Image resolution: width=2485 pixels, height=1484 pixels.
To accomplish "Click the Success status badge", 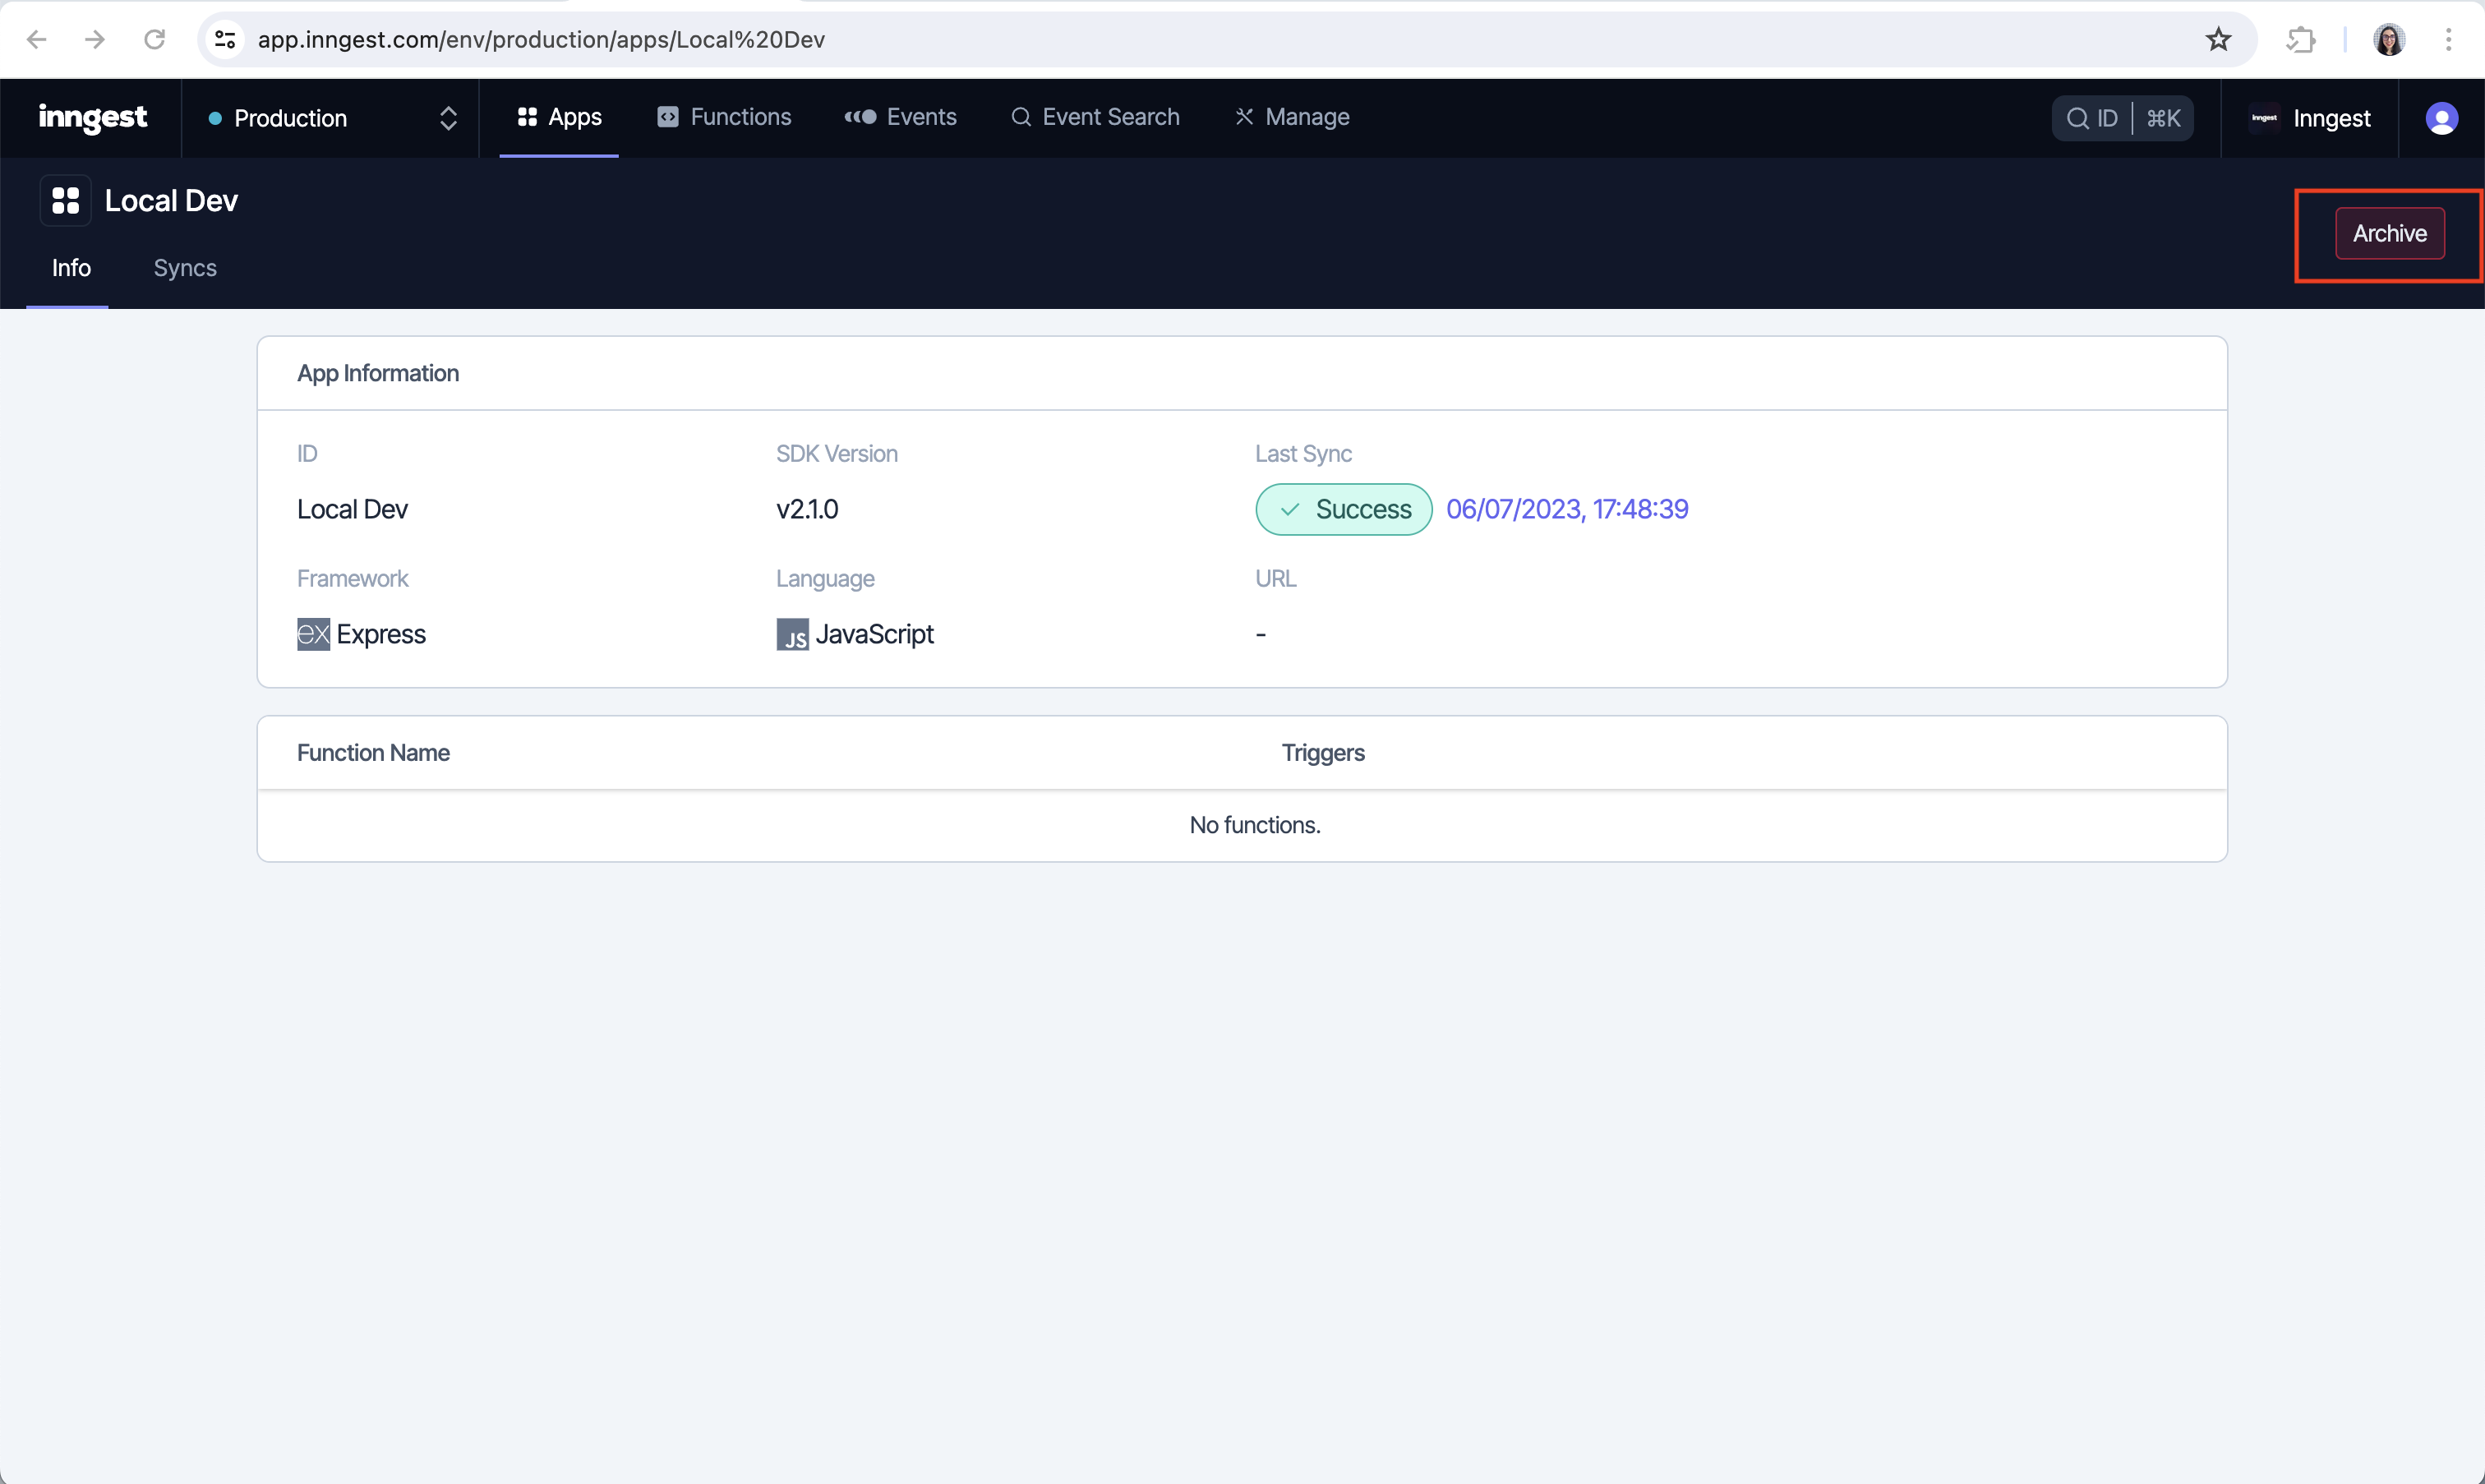I will pos(1343,509).
